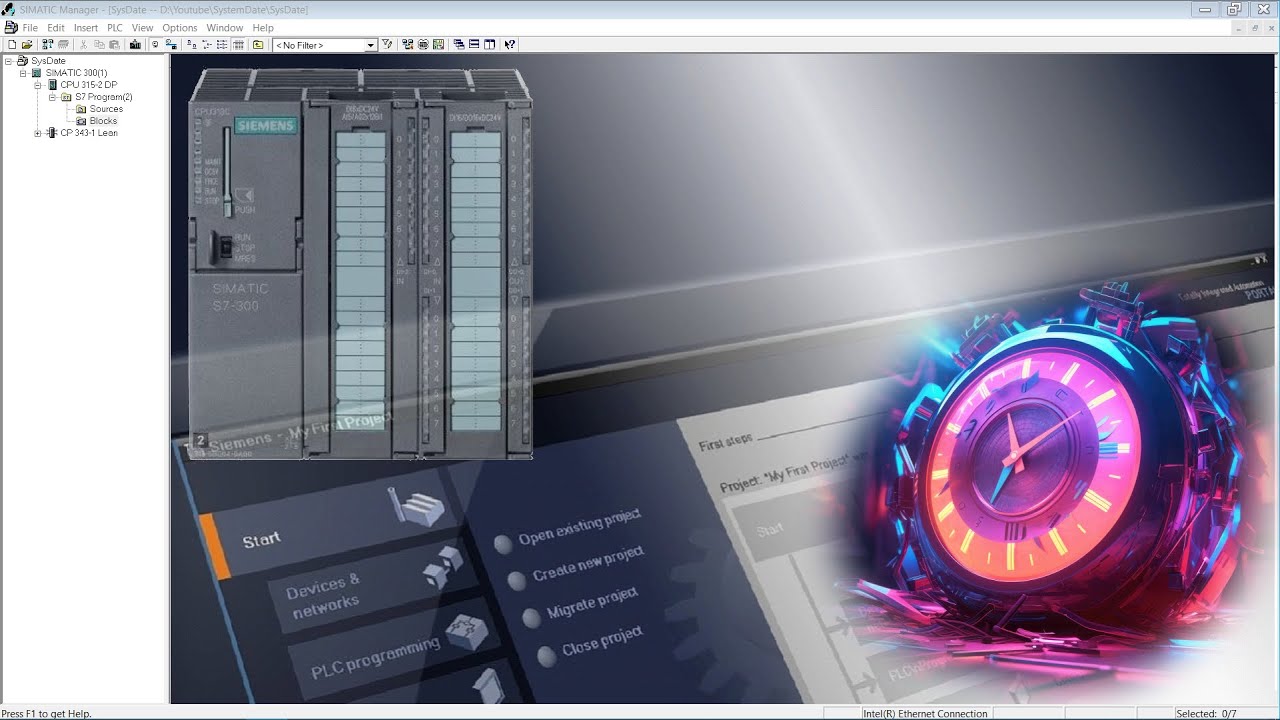Click the document icon beside the File menu
Viewport: 1280px width, 720px height.
click(11, 28)
